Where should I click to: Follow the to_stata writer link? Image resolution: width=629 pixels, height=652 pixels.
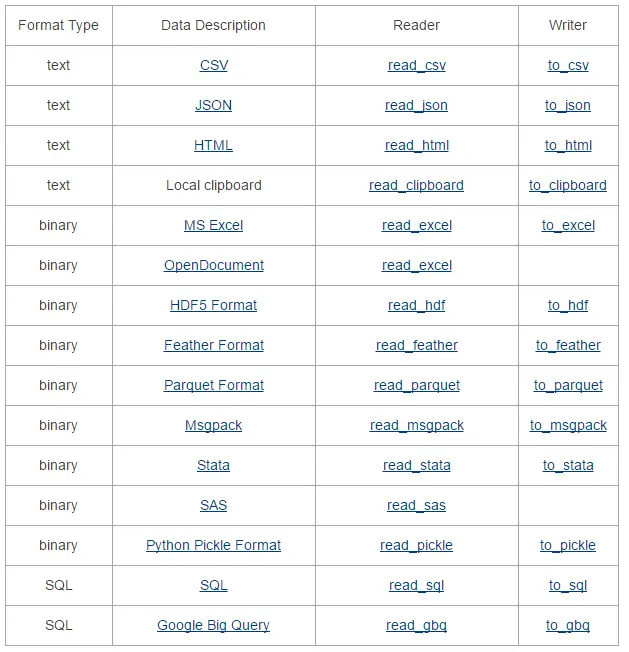click(568, 465)
